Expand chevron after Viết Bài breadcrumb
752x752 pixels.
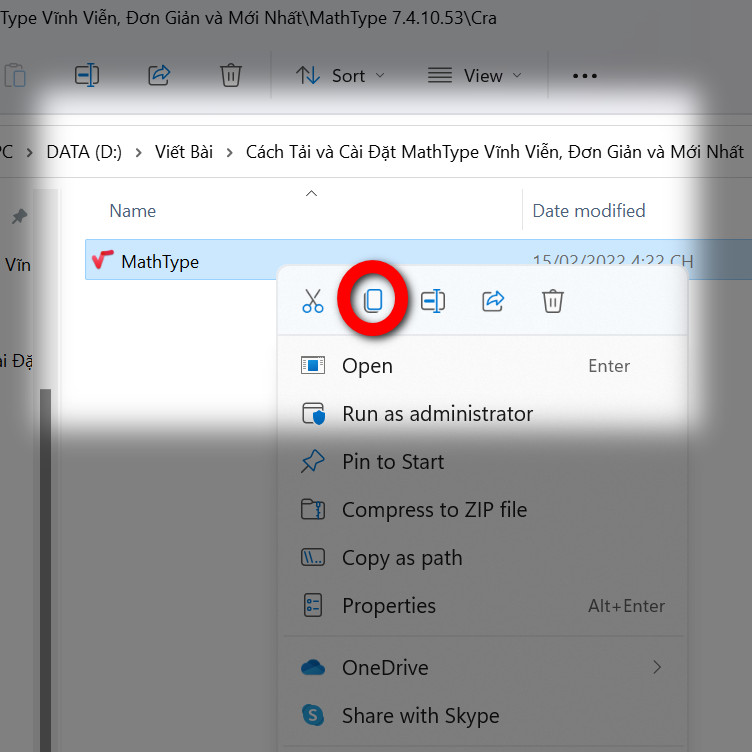coord(230,153)
